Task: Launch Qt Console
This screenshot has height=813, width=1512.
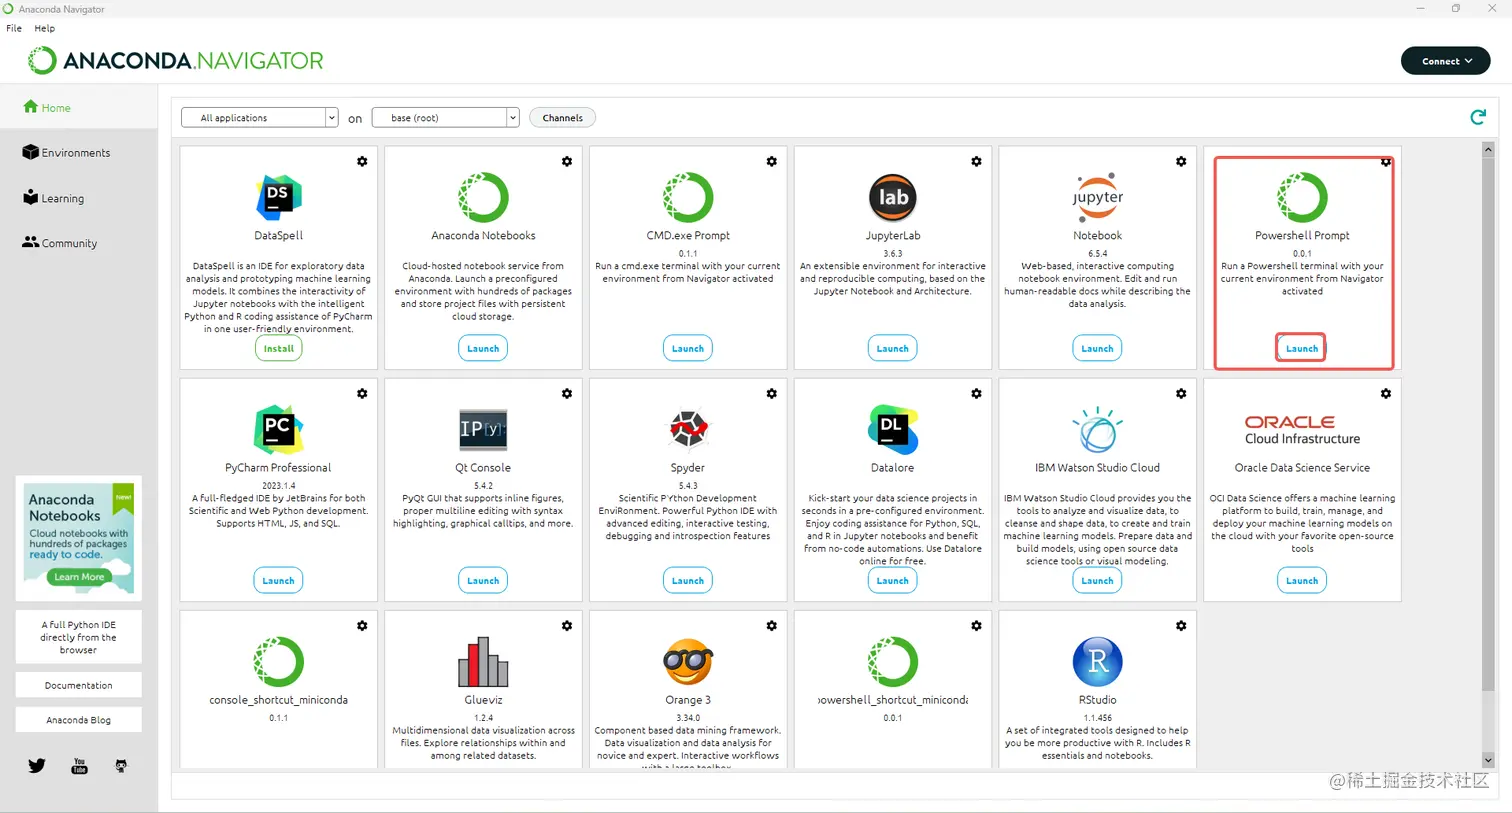Action: (x=483, y=580)
